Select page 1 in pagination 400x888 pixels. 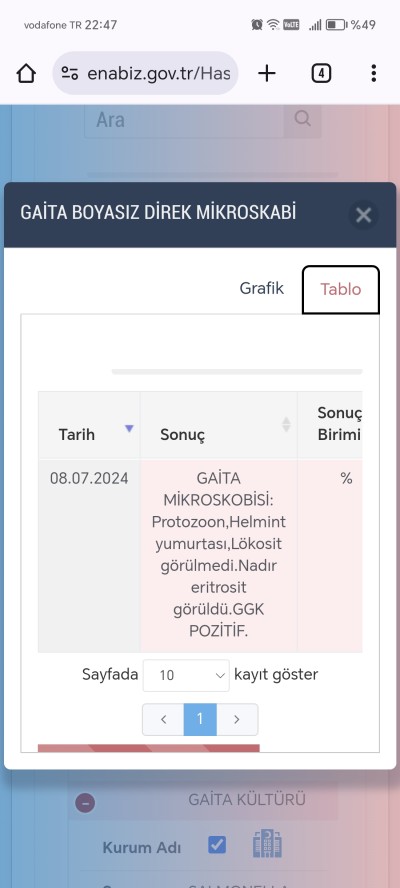[200, 719]
